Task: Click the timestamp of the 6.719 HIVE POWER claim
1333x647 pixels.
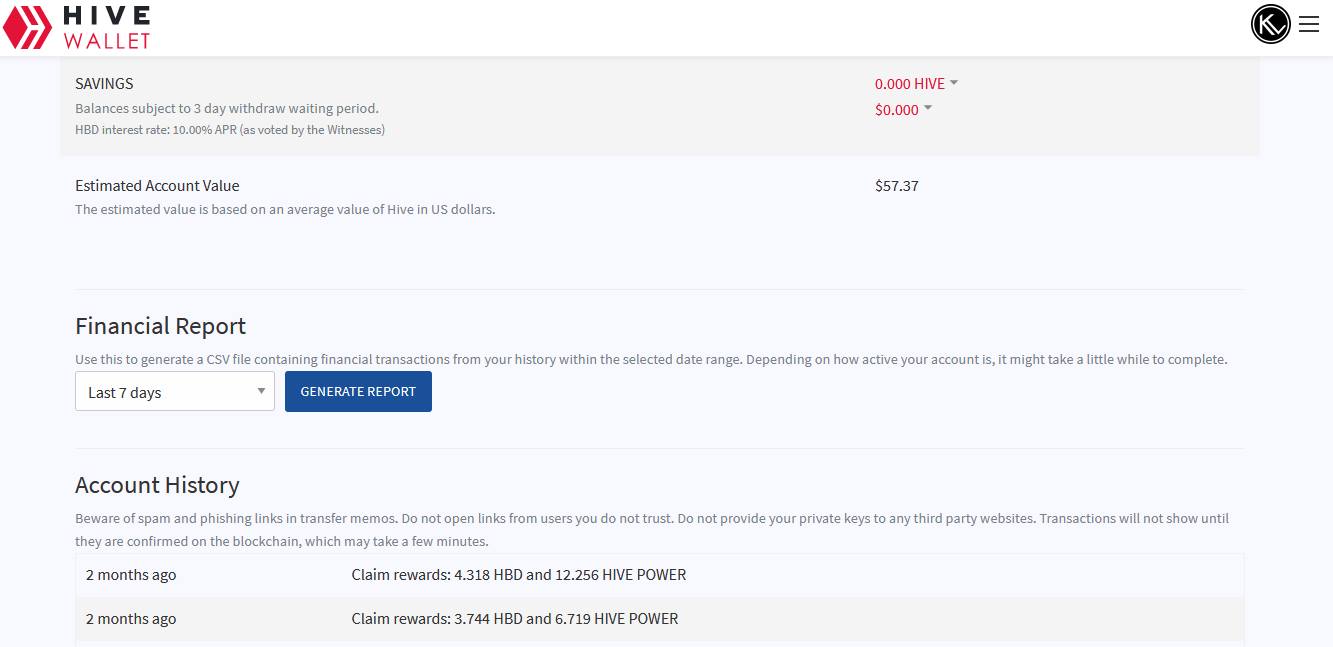Action: coord(131,619)
